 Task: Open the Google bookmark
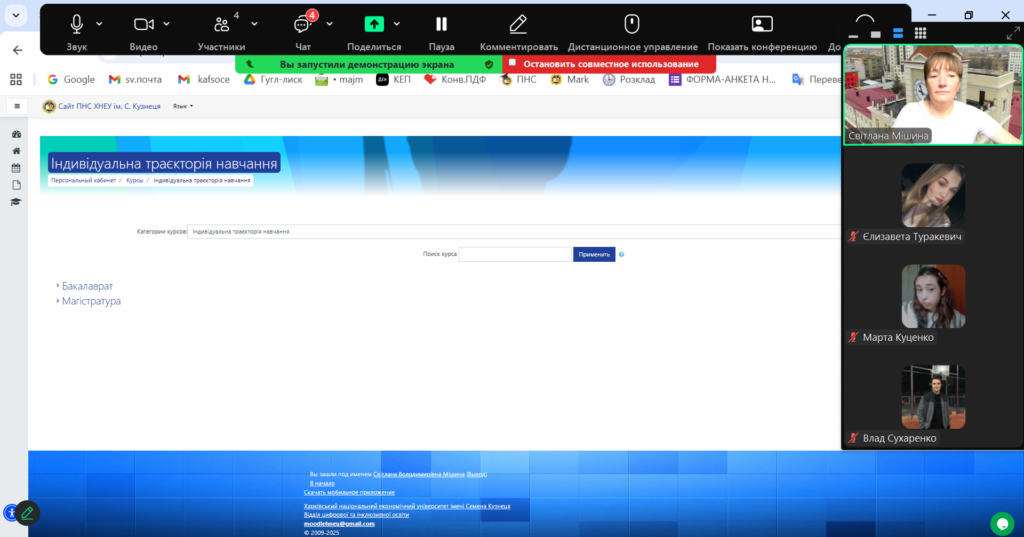click(x=71, y=79)
